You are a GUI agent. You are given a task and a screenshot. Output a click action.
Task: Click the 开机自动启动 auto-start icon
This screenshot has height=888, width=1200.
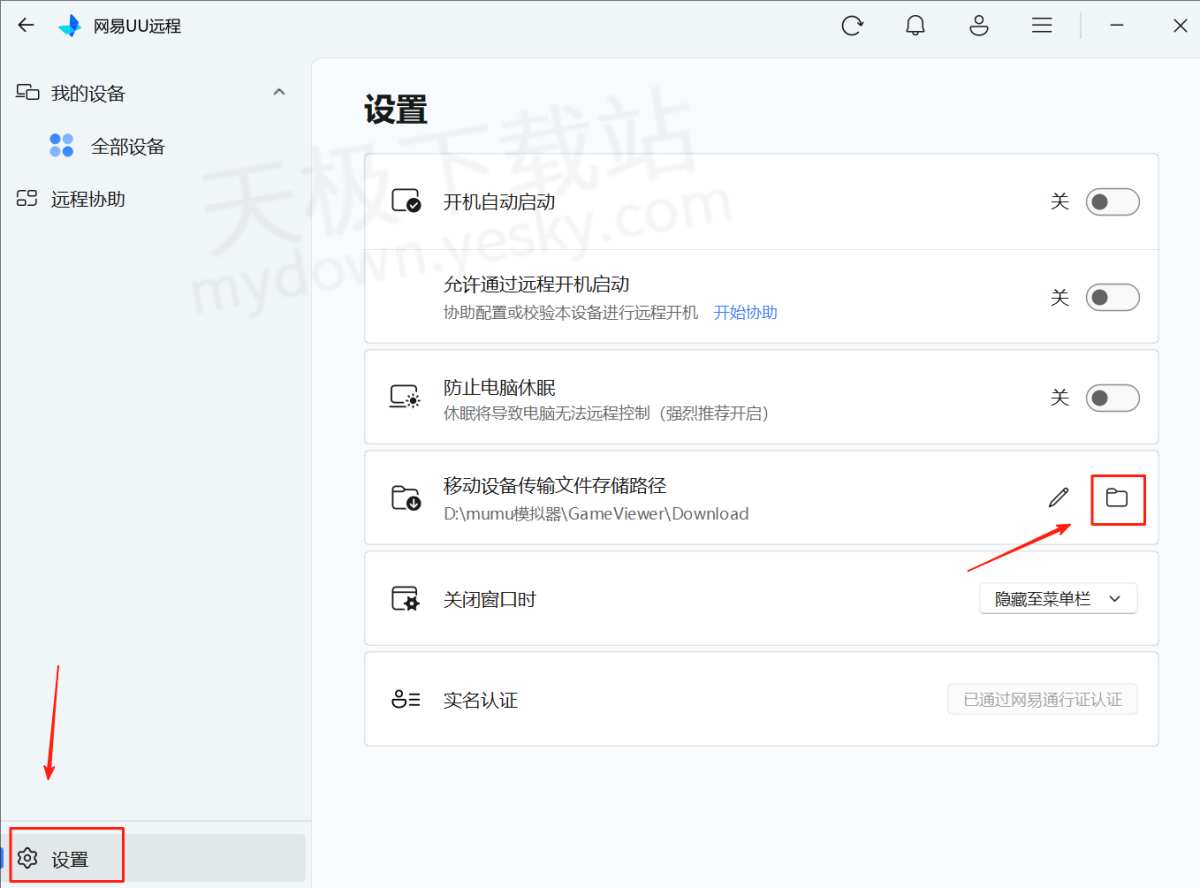(x=405, y=200)
